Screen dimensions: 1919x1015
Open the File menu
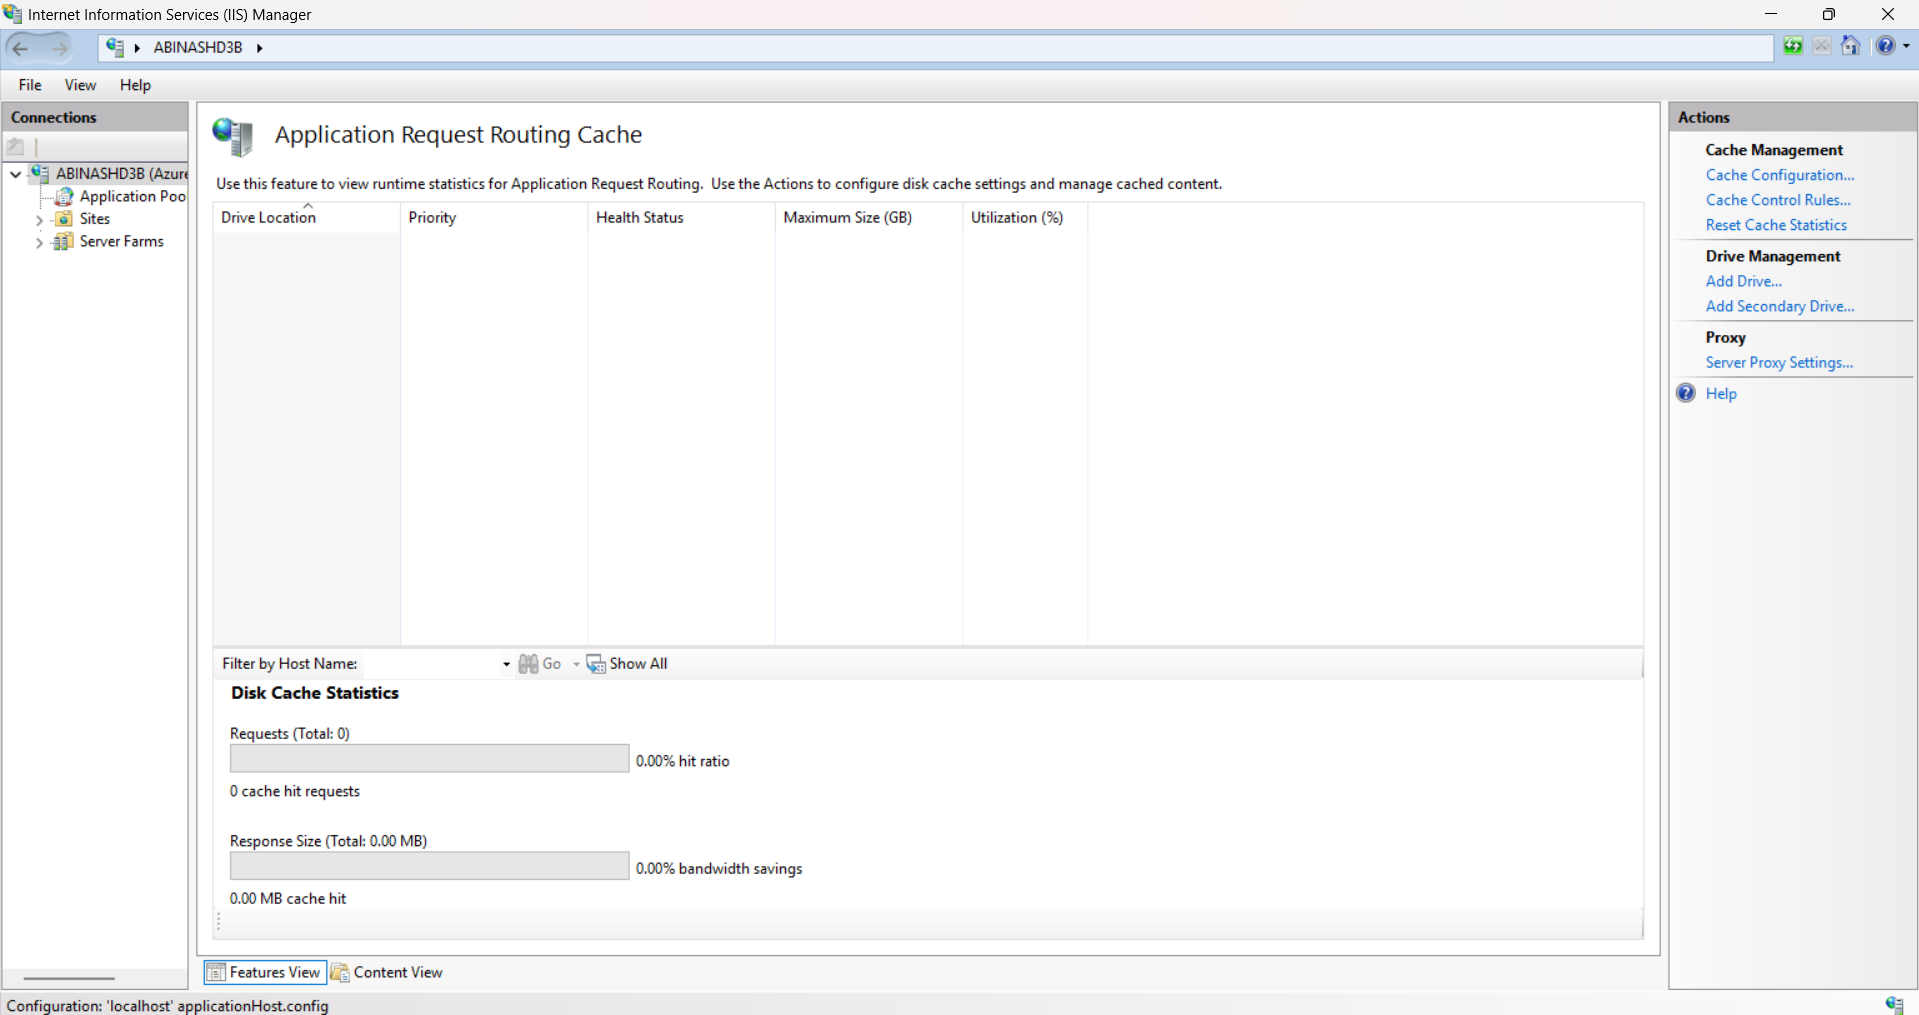pos(30,85)
